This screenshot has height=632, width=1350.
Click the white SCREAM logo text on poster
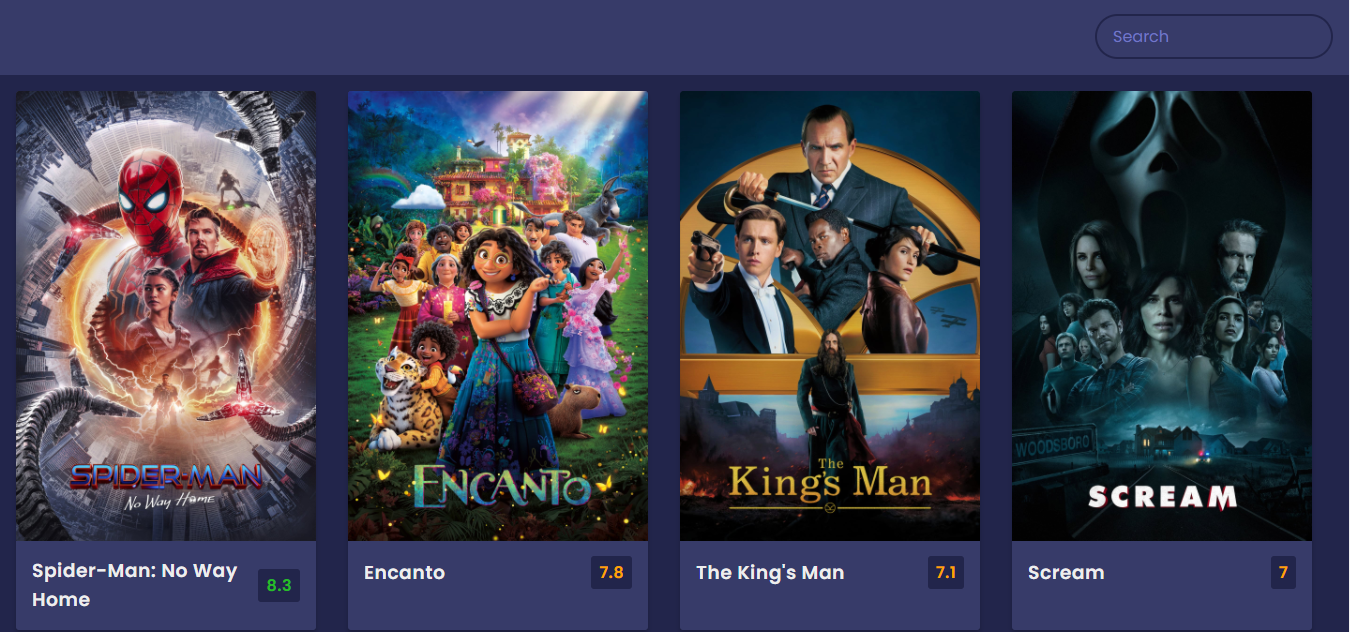tap(1162, 496)
